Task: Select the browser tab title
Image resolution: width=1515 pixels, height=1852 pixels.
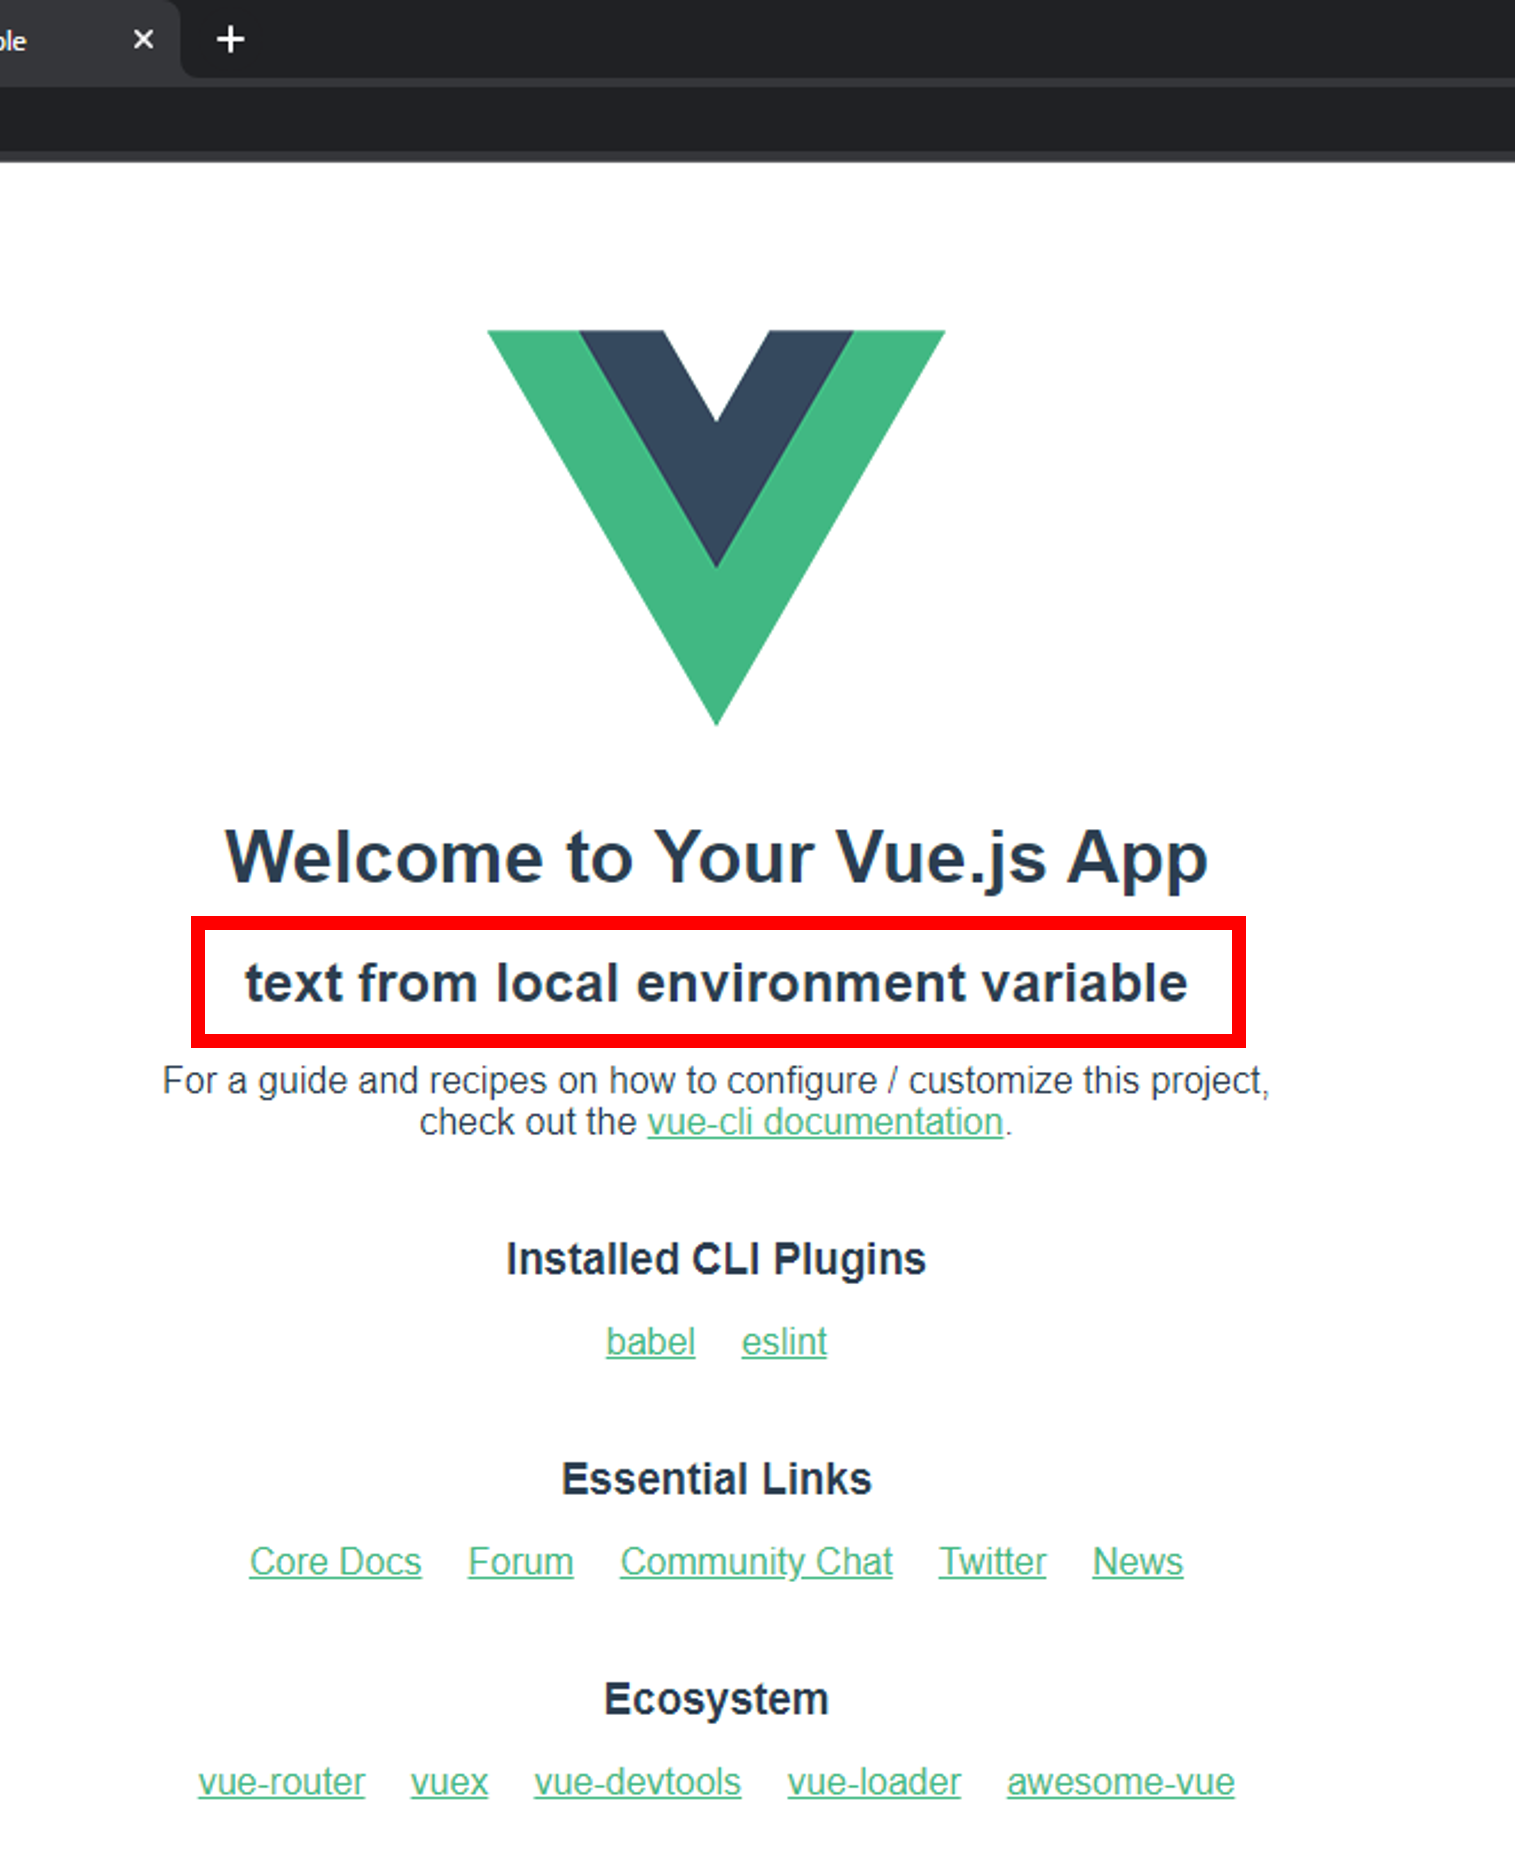Action: point(13,41)
